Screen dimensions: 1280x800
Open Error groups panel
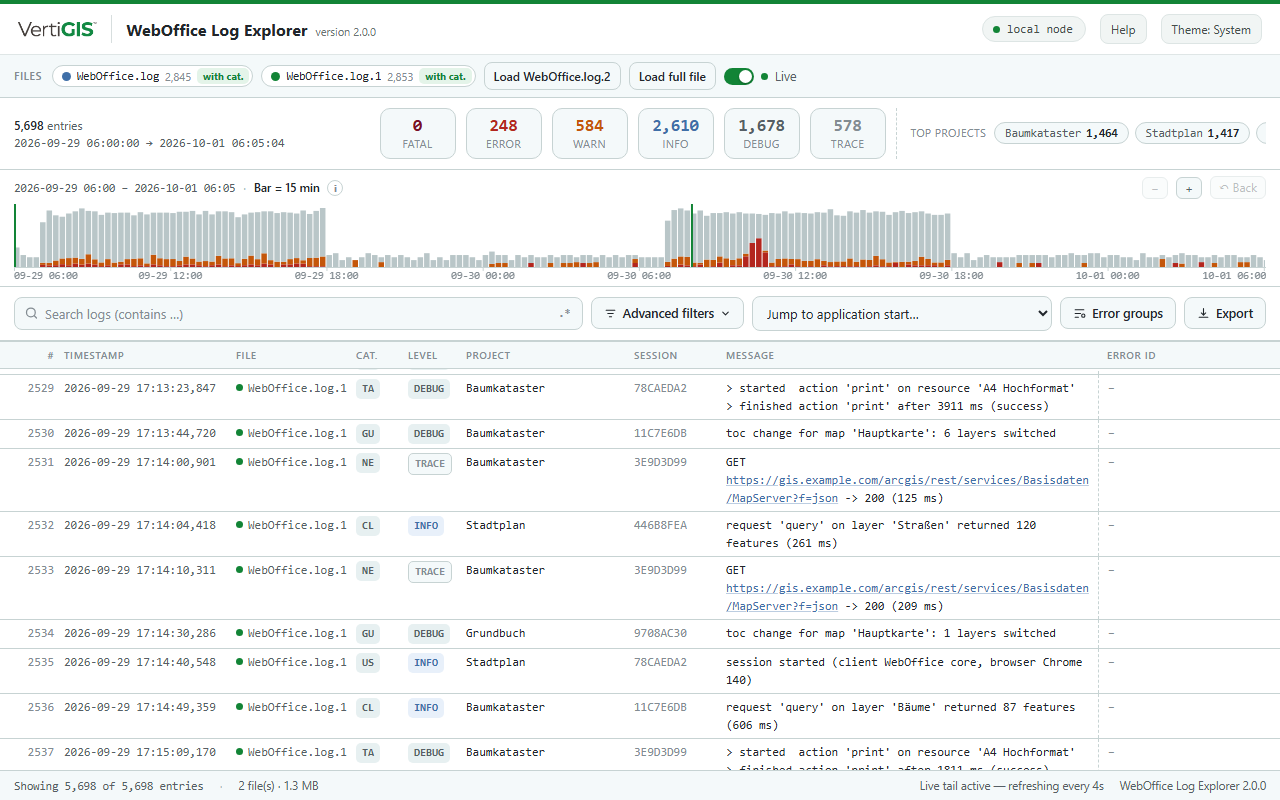tap(1118, 313)
